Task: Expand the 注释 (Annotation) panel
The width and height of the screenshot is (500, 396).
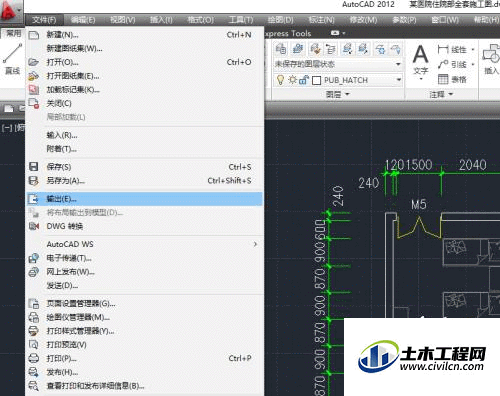Action: tap(441, 94)
